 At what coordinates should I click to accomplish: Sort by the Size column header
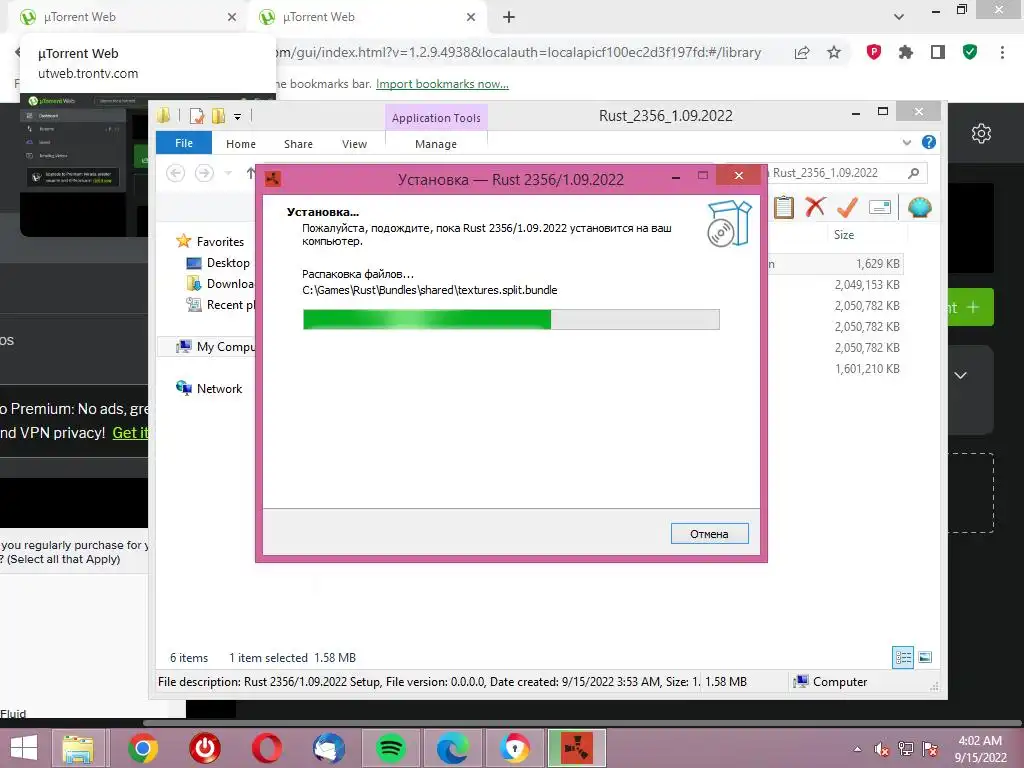844,234
